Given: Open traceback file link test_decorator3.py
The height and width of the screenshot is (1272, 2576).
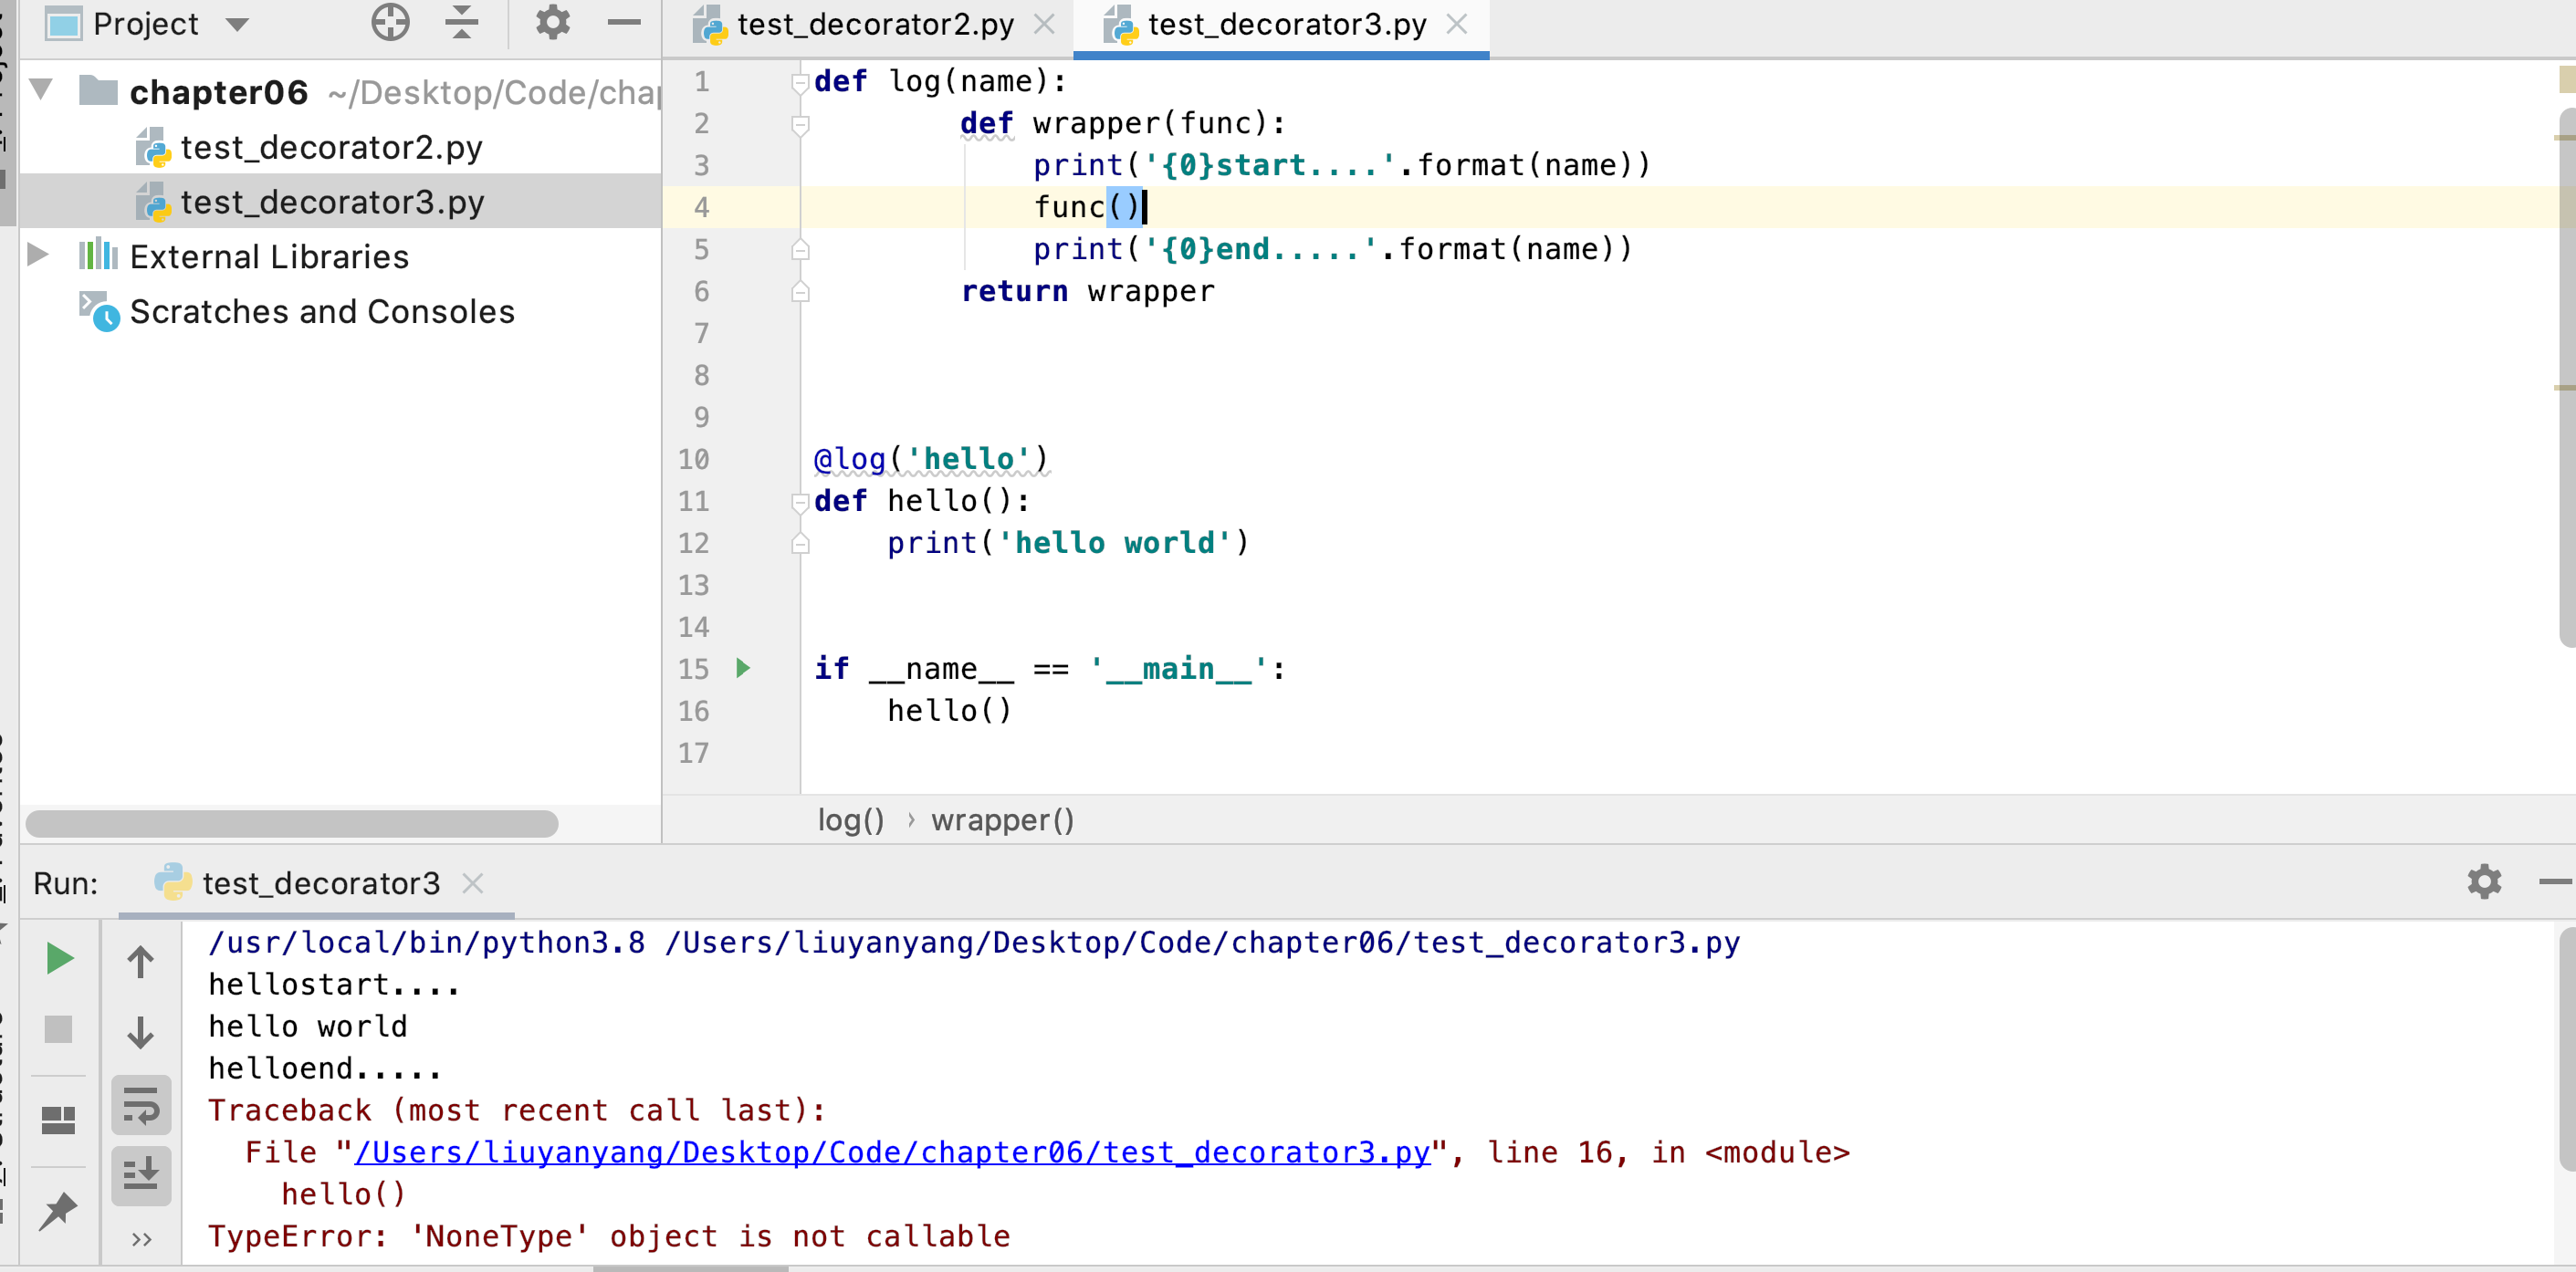Looking at the screenshot, I should point(892,1152).
